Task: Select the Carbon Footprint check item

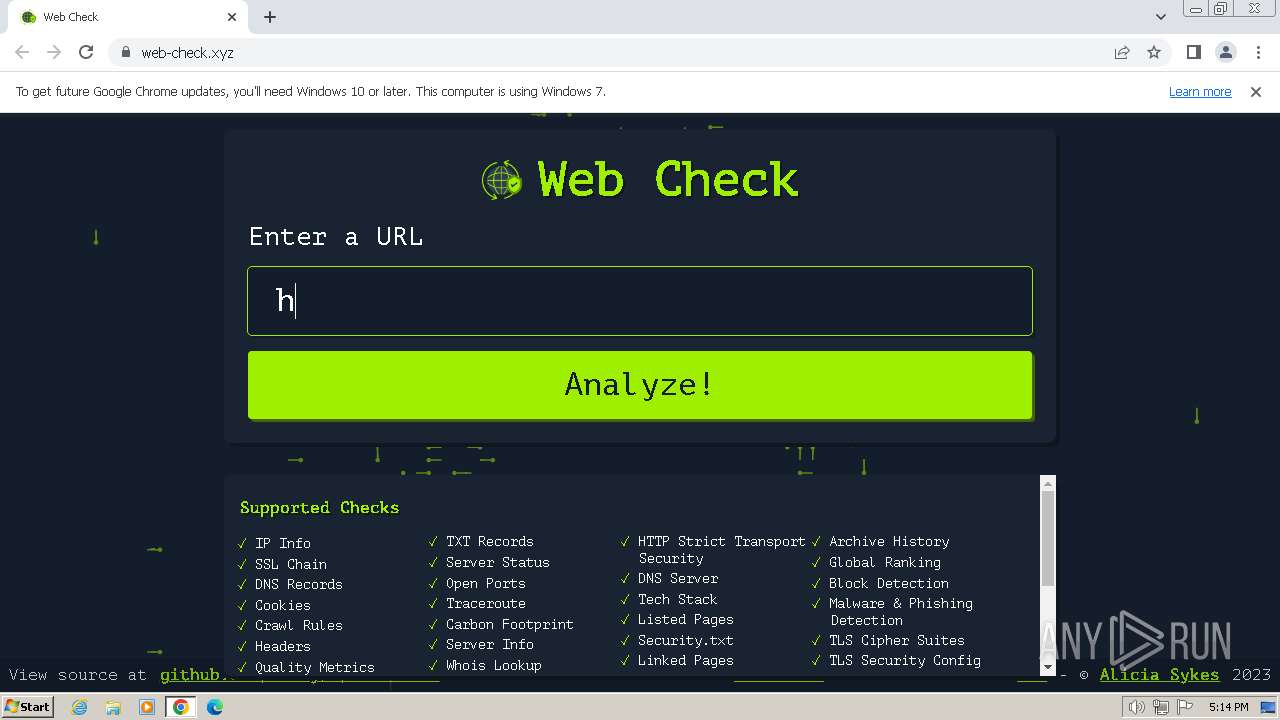Action: 510,624
